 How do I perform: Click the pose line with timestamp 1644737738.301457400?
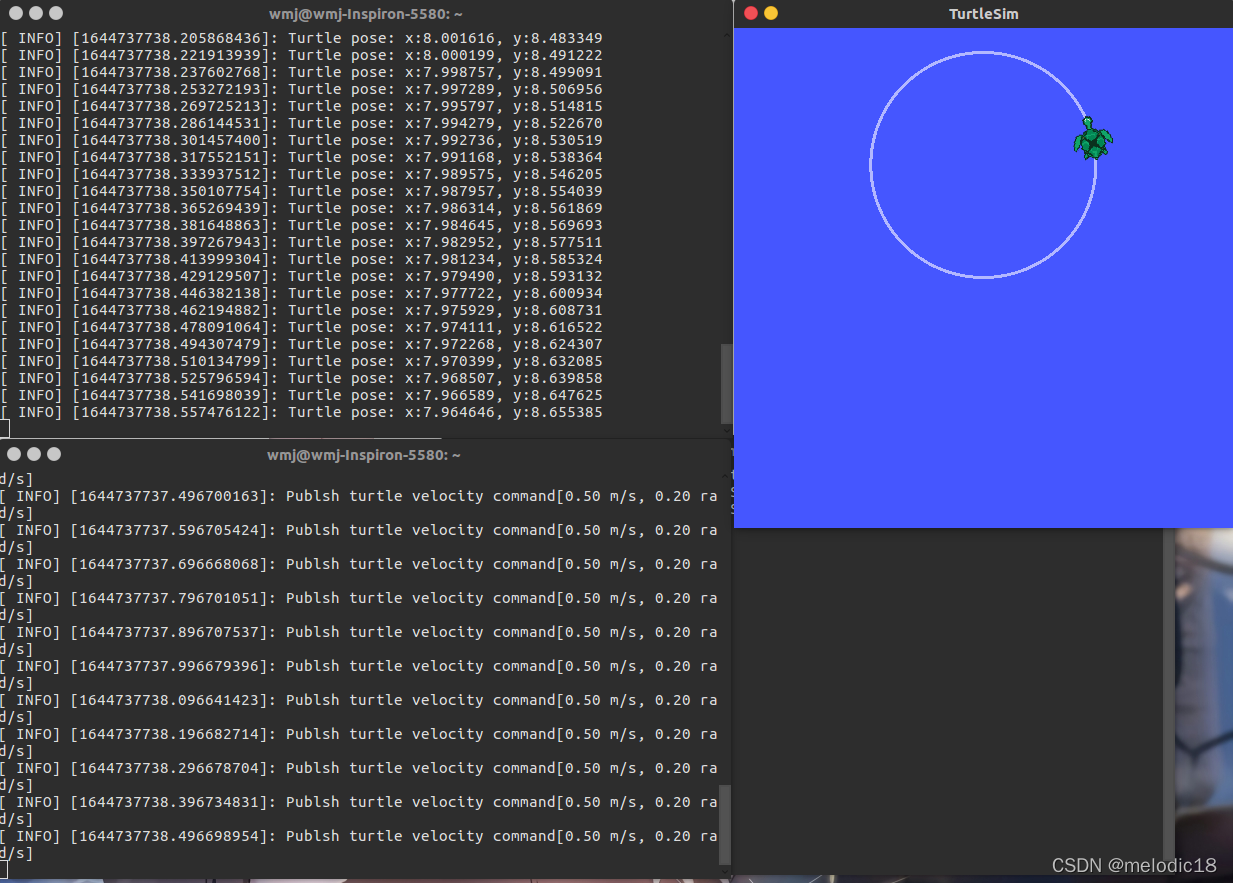(x=301, y=140)
